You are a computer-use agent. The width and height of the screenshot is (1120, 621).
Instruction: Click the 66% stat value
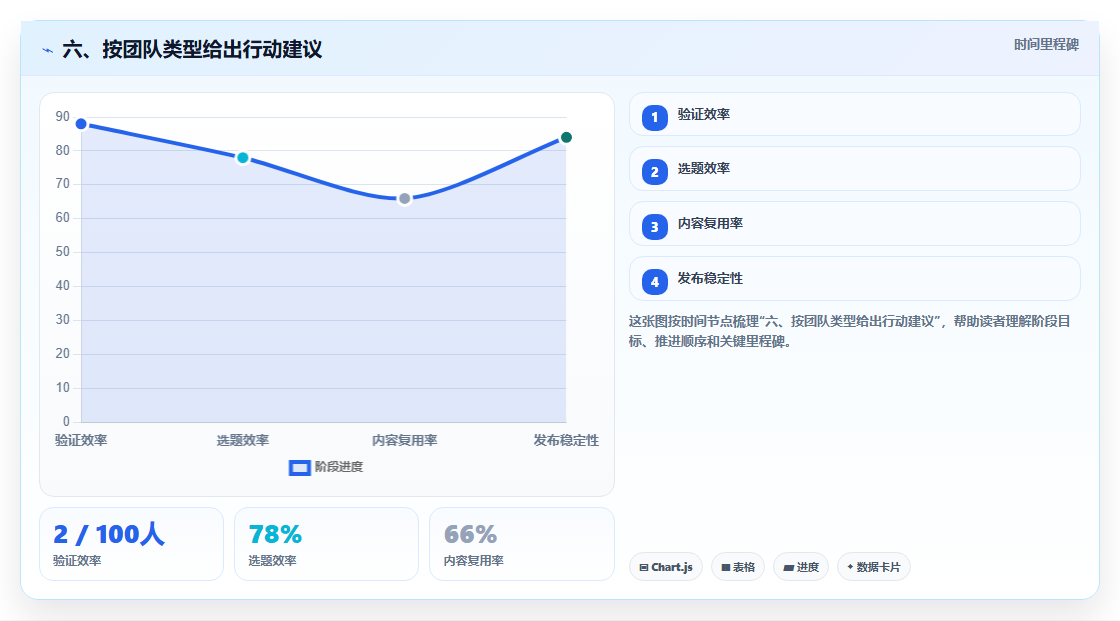(x=470, y=534)
